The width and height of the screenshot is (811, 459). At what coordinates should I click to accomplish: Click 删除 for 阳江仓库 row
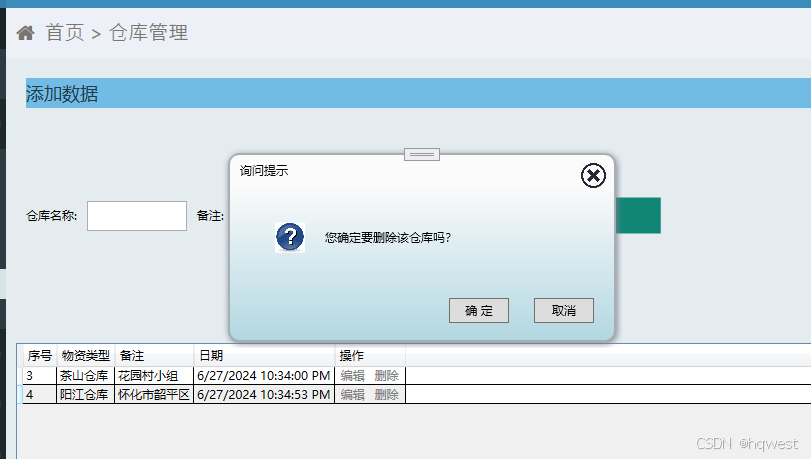[386, 395]
